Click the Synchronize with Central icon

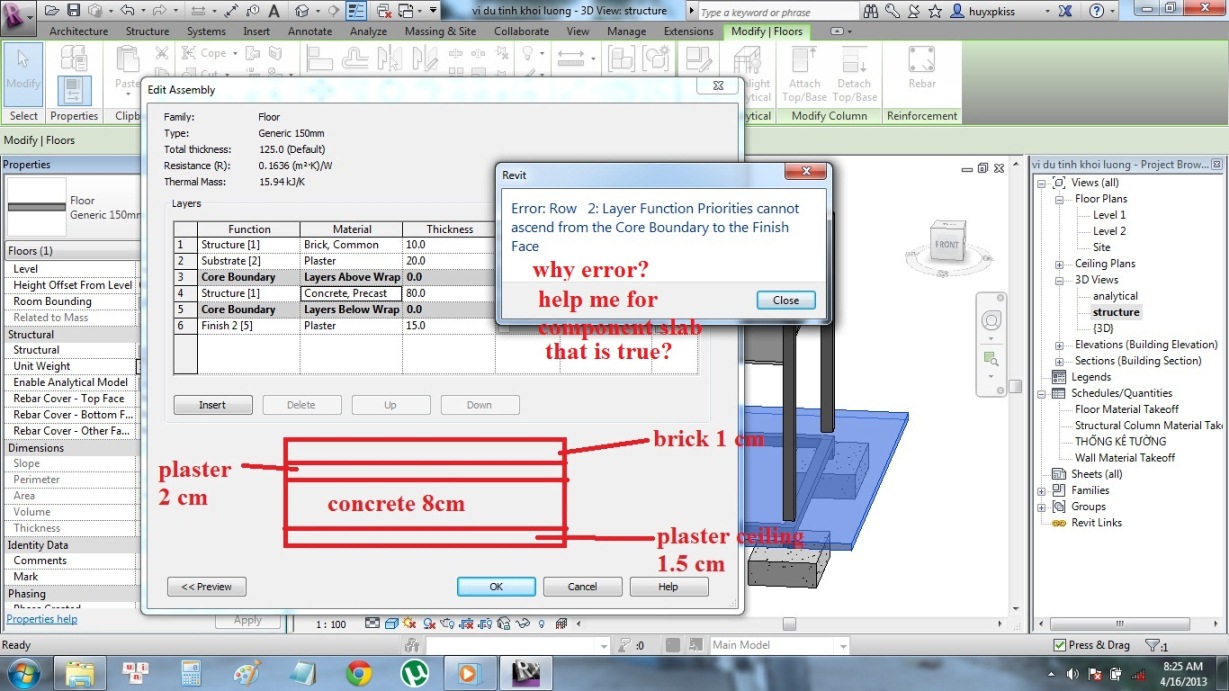point(94,9)
